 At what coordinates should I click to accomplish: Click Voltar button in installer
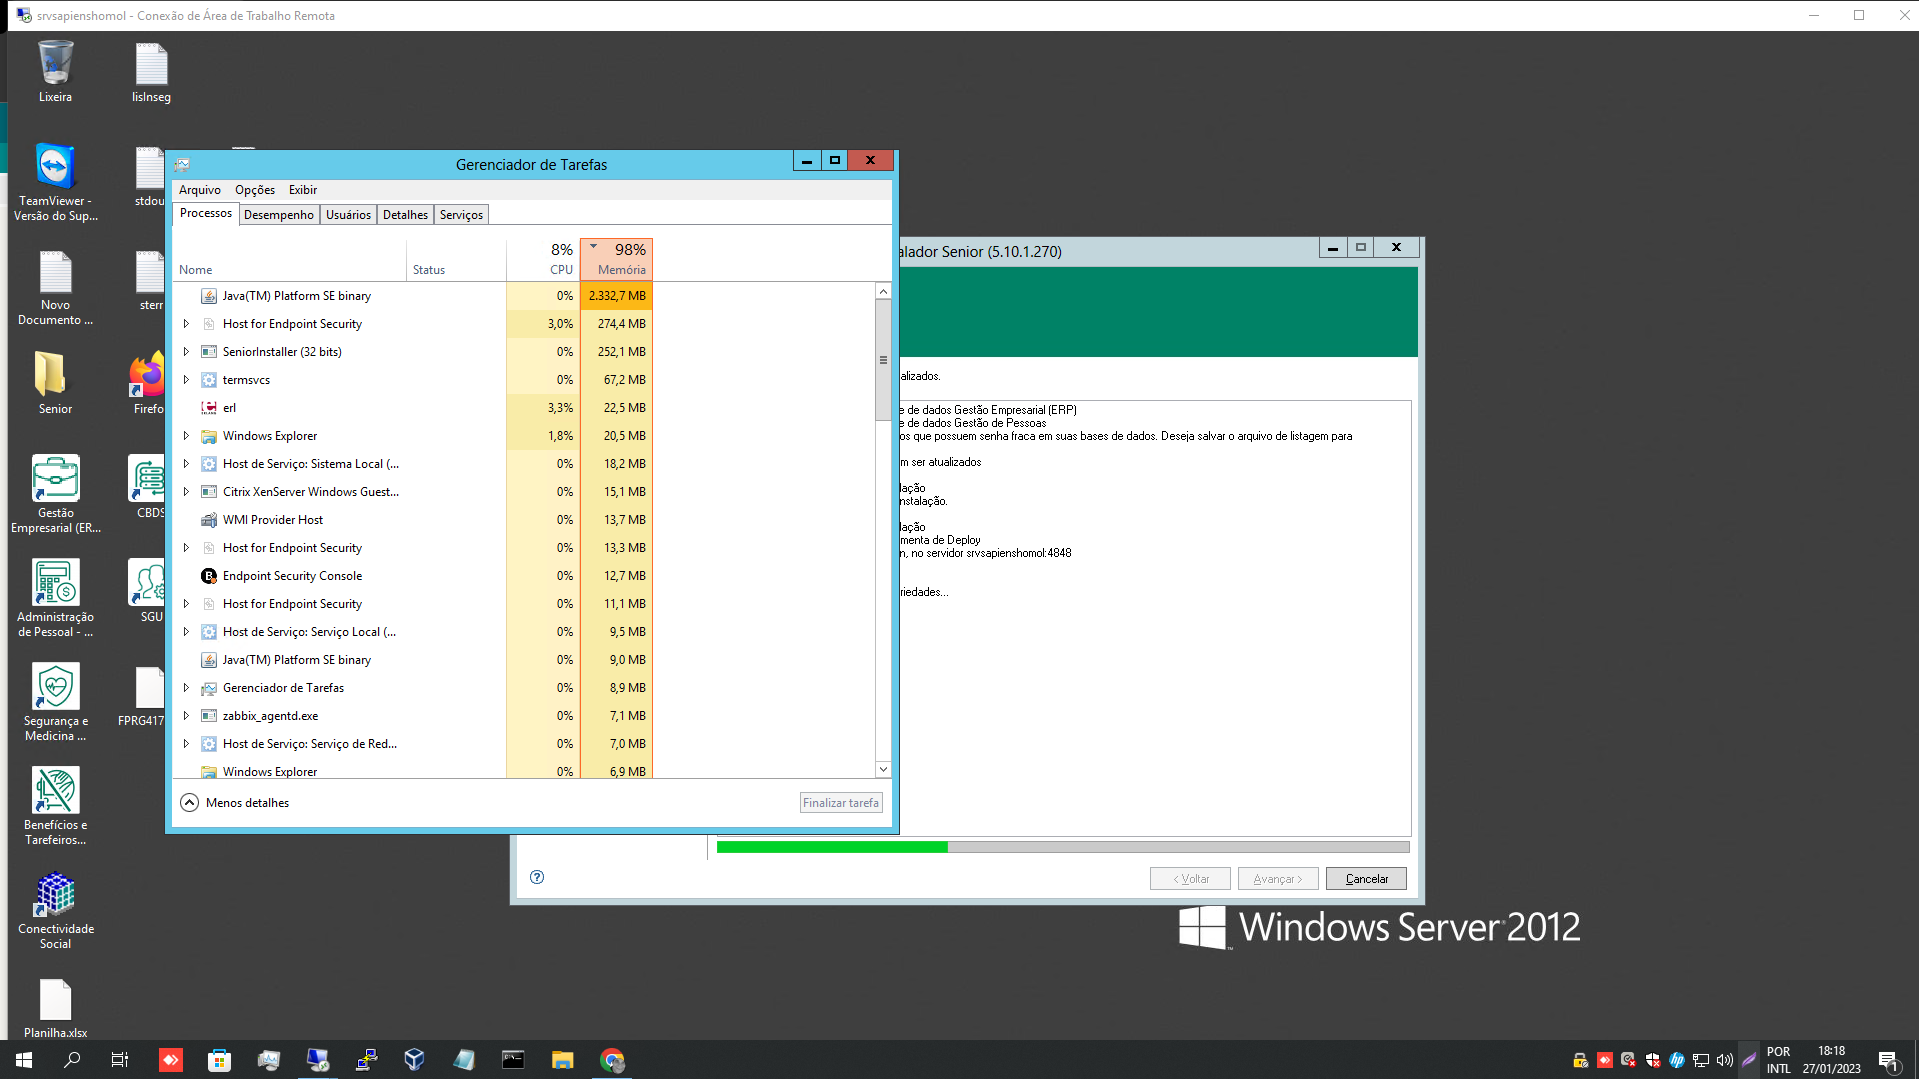[x=1190, y=879]
